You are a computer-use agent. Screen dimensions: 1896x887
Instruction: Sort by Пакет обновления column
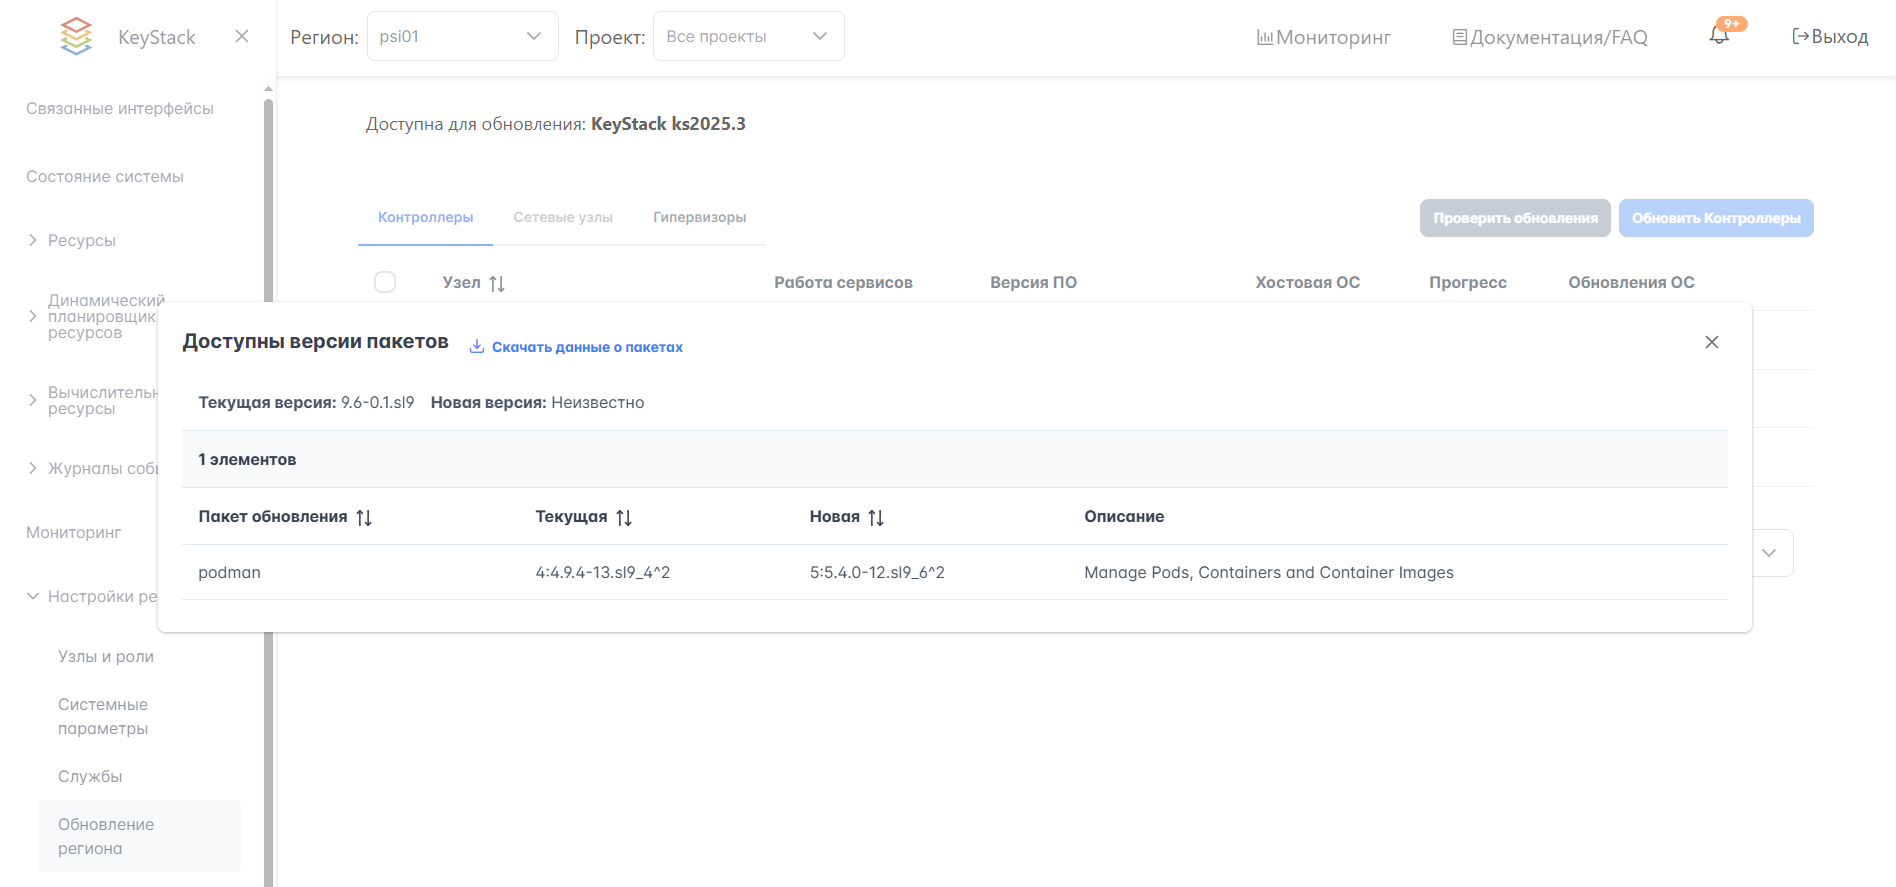tap(364, 518)
